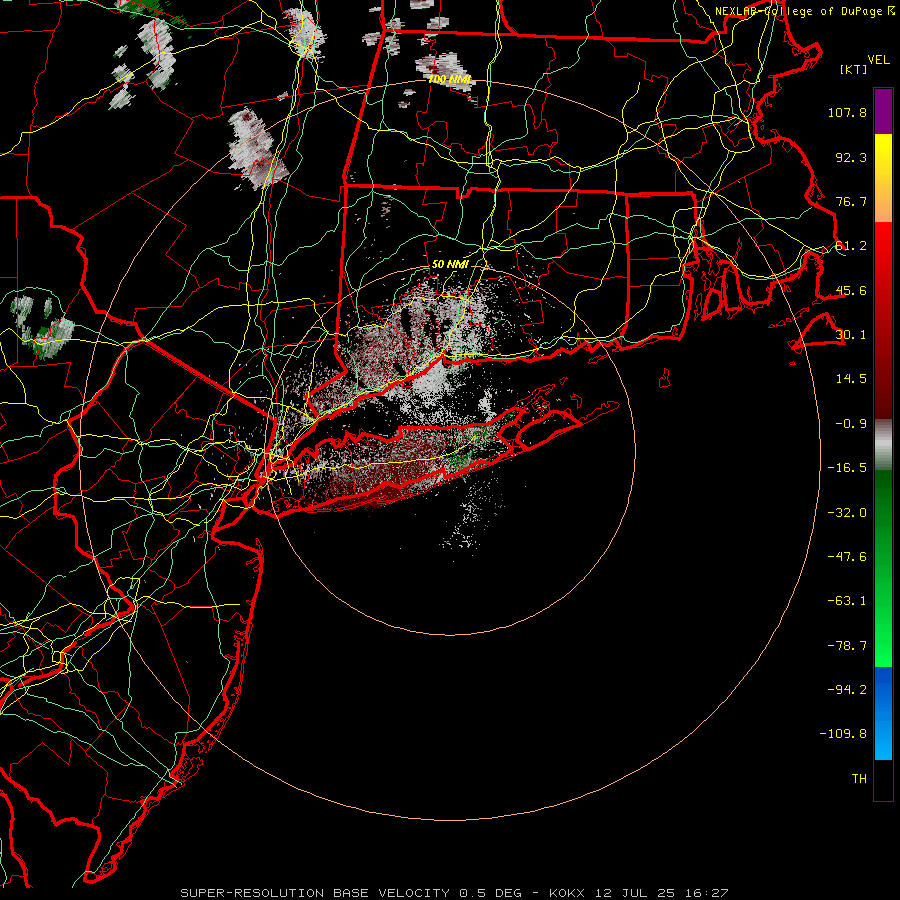Pick the blue segment of velocity scale
The height and width of the screenshot is (900, 900).
coord(883,713)
